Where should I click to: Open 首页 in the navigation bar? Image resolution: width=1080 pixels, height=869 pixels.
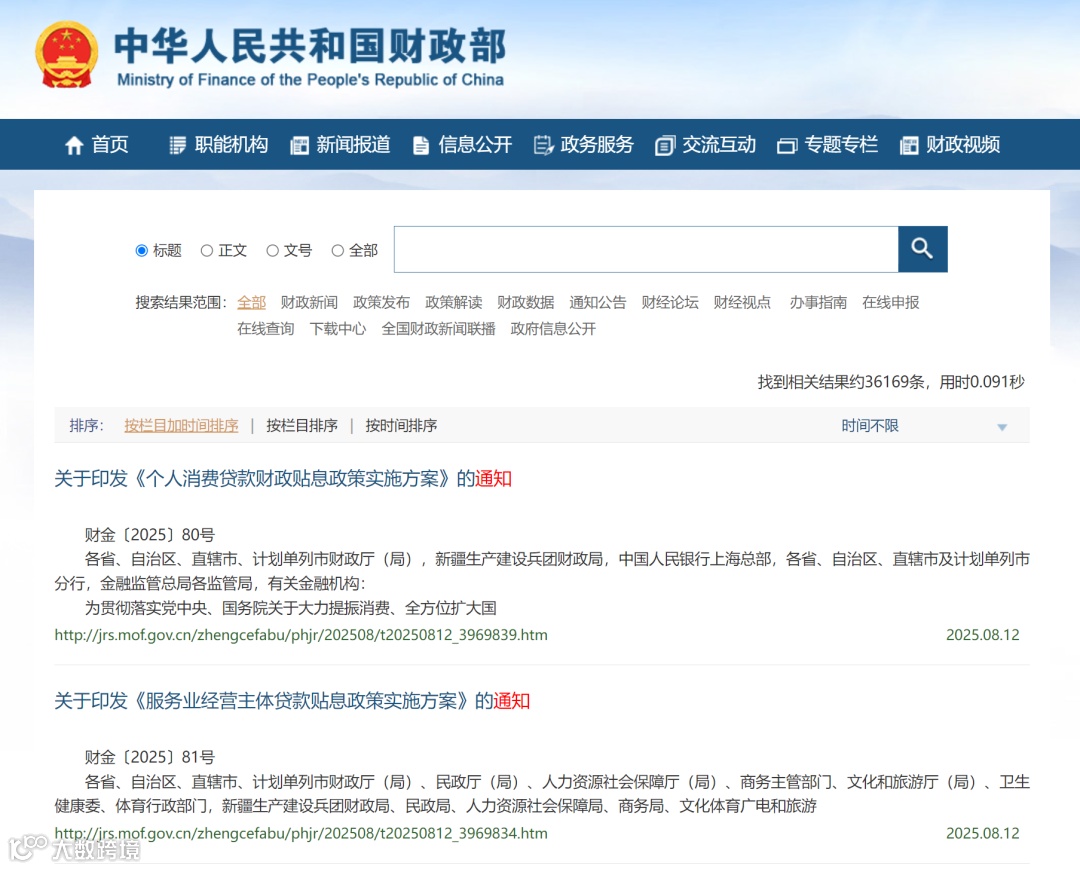pos(110,145)
